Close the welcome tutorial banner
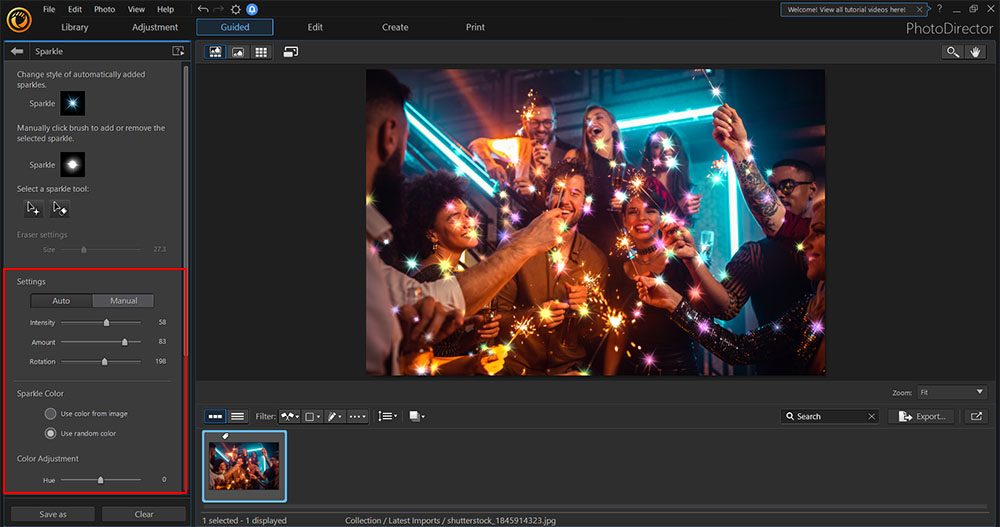 click(x=919, y=10)
